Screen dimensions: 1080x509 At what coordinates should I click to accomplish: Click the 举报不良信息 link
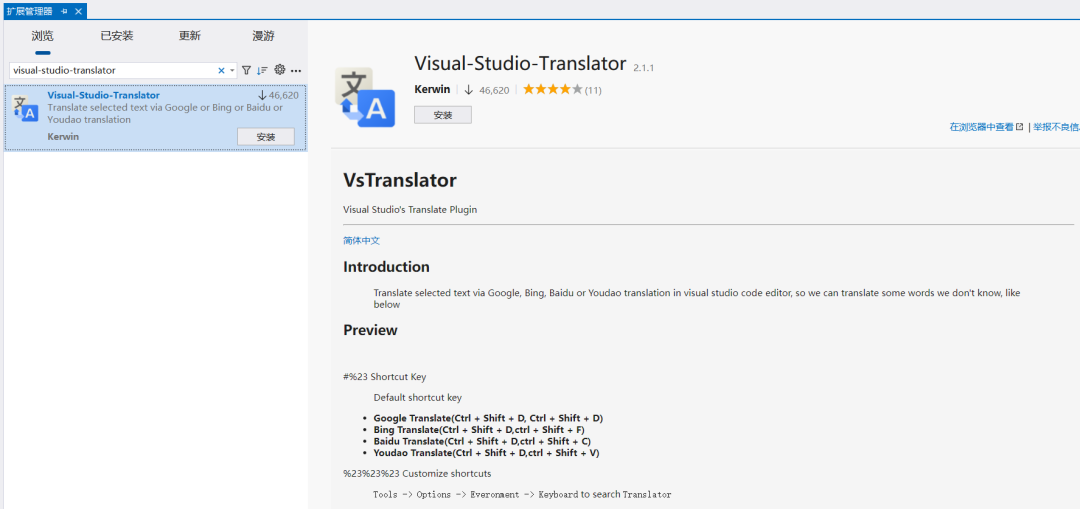click(x=1056, y=127)
